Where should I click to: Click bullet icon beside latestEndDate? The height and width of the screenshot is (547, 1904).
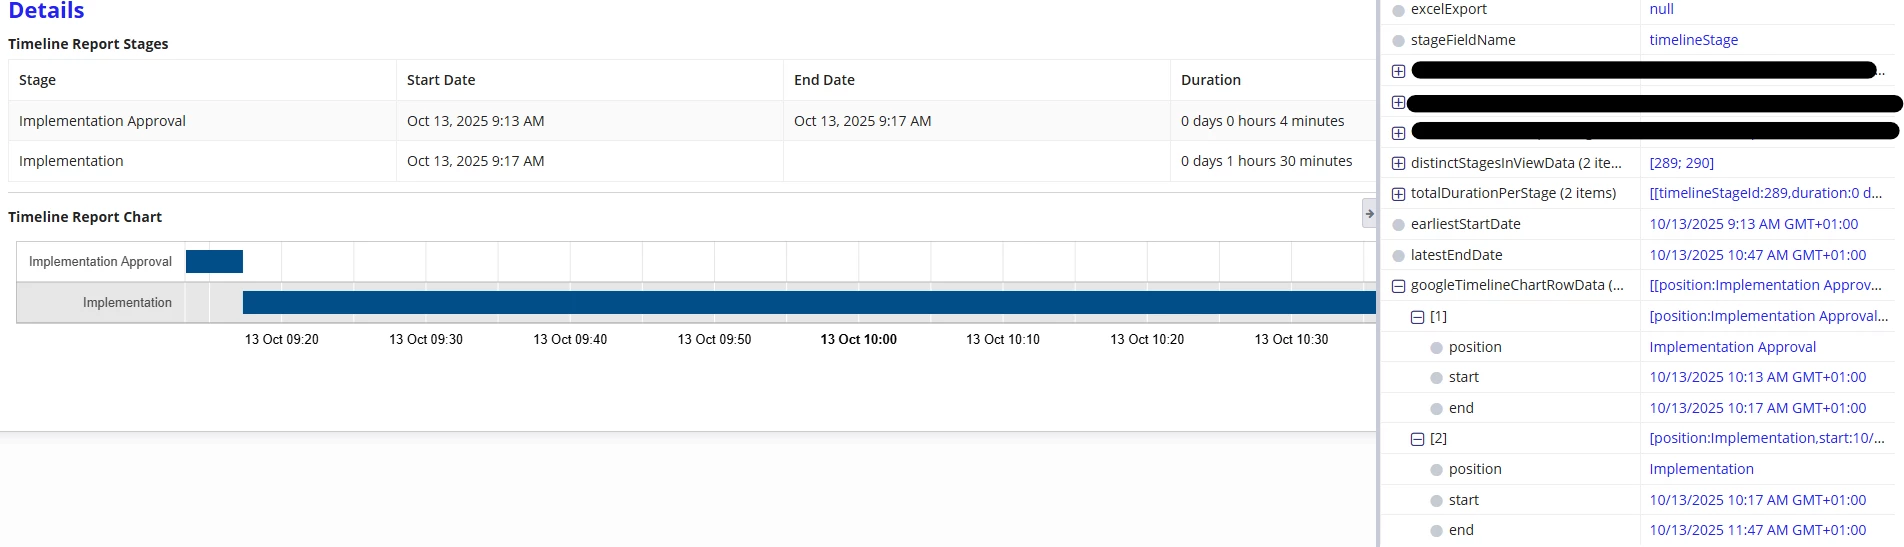(1398, 256)
